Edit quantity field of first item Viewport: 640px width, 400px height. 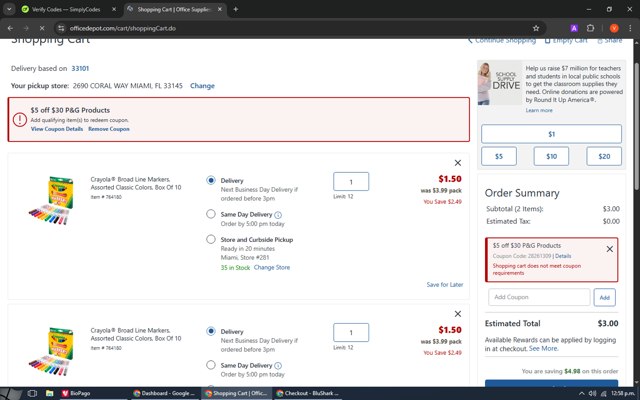pos(351,182)
